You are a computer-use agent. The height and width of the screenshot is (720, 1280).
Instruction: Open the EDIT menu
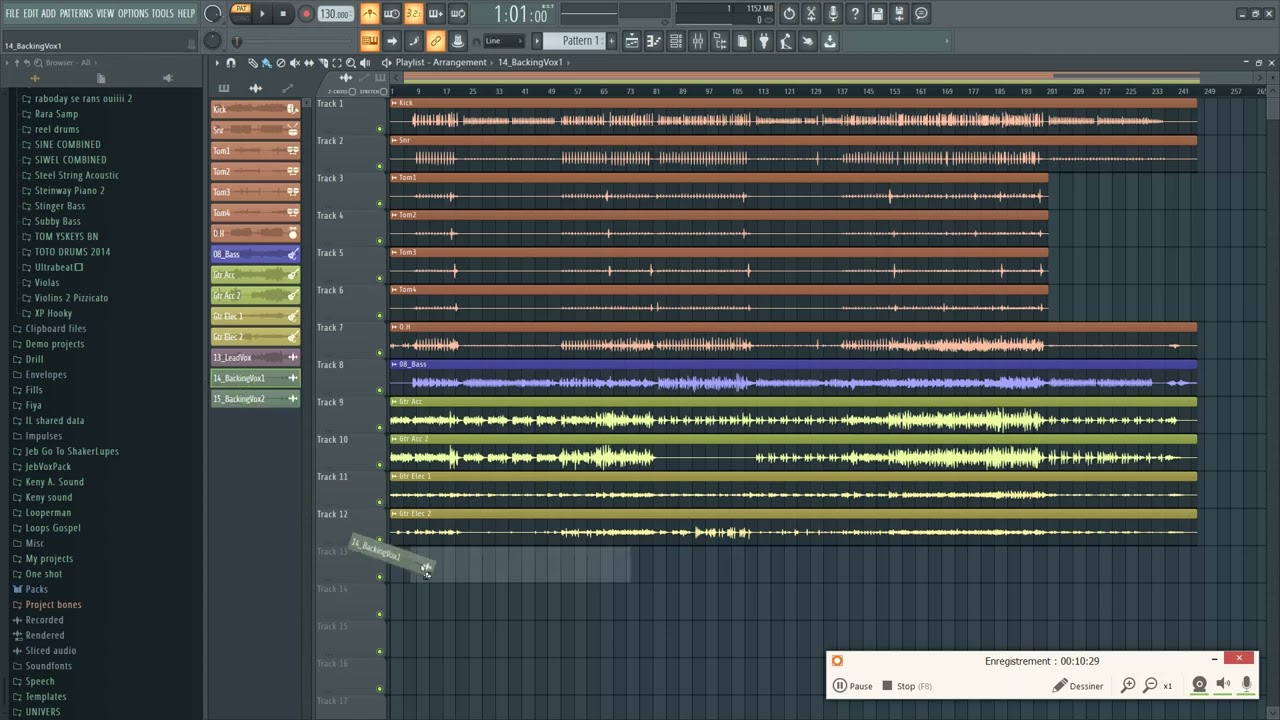tap(31, 13)
